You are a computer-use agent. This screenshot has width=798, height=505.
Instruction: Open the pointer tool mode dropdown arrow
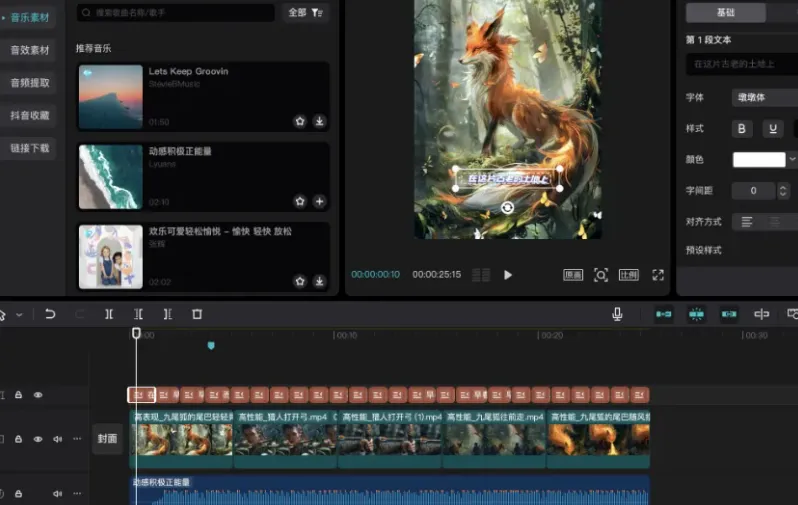19,315
